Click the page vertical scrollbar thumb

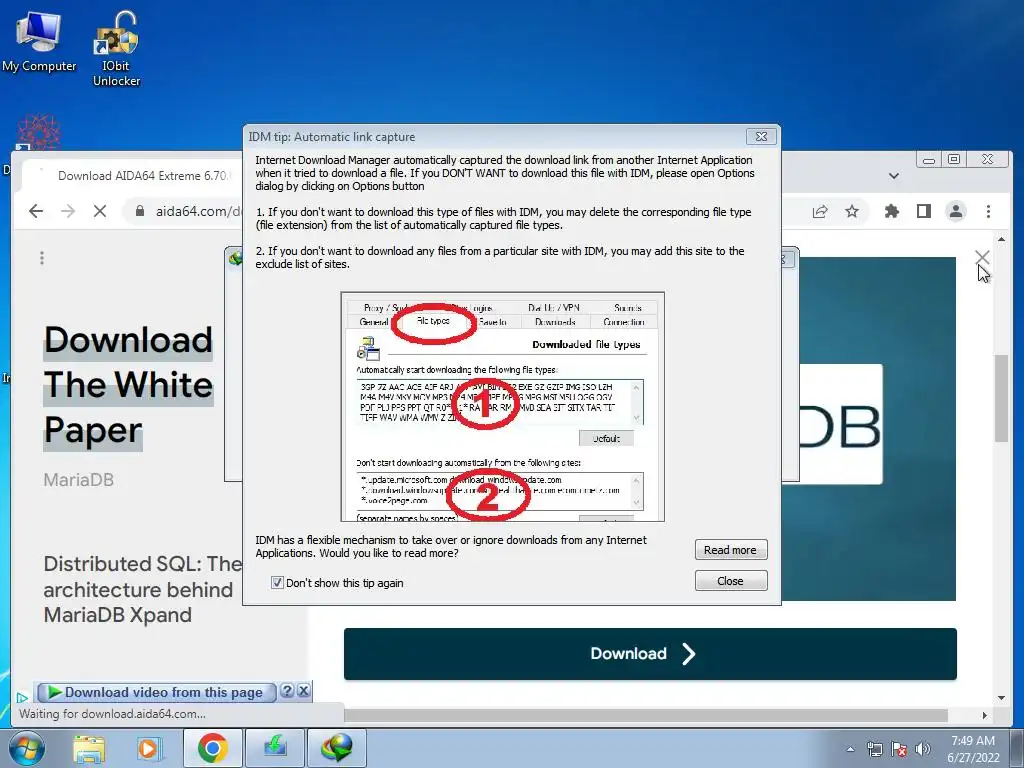[1001, 398]
